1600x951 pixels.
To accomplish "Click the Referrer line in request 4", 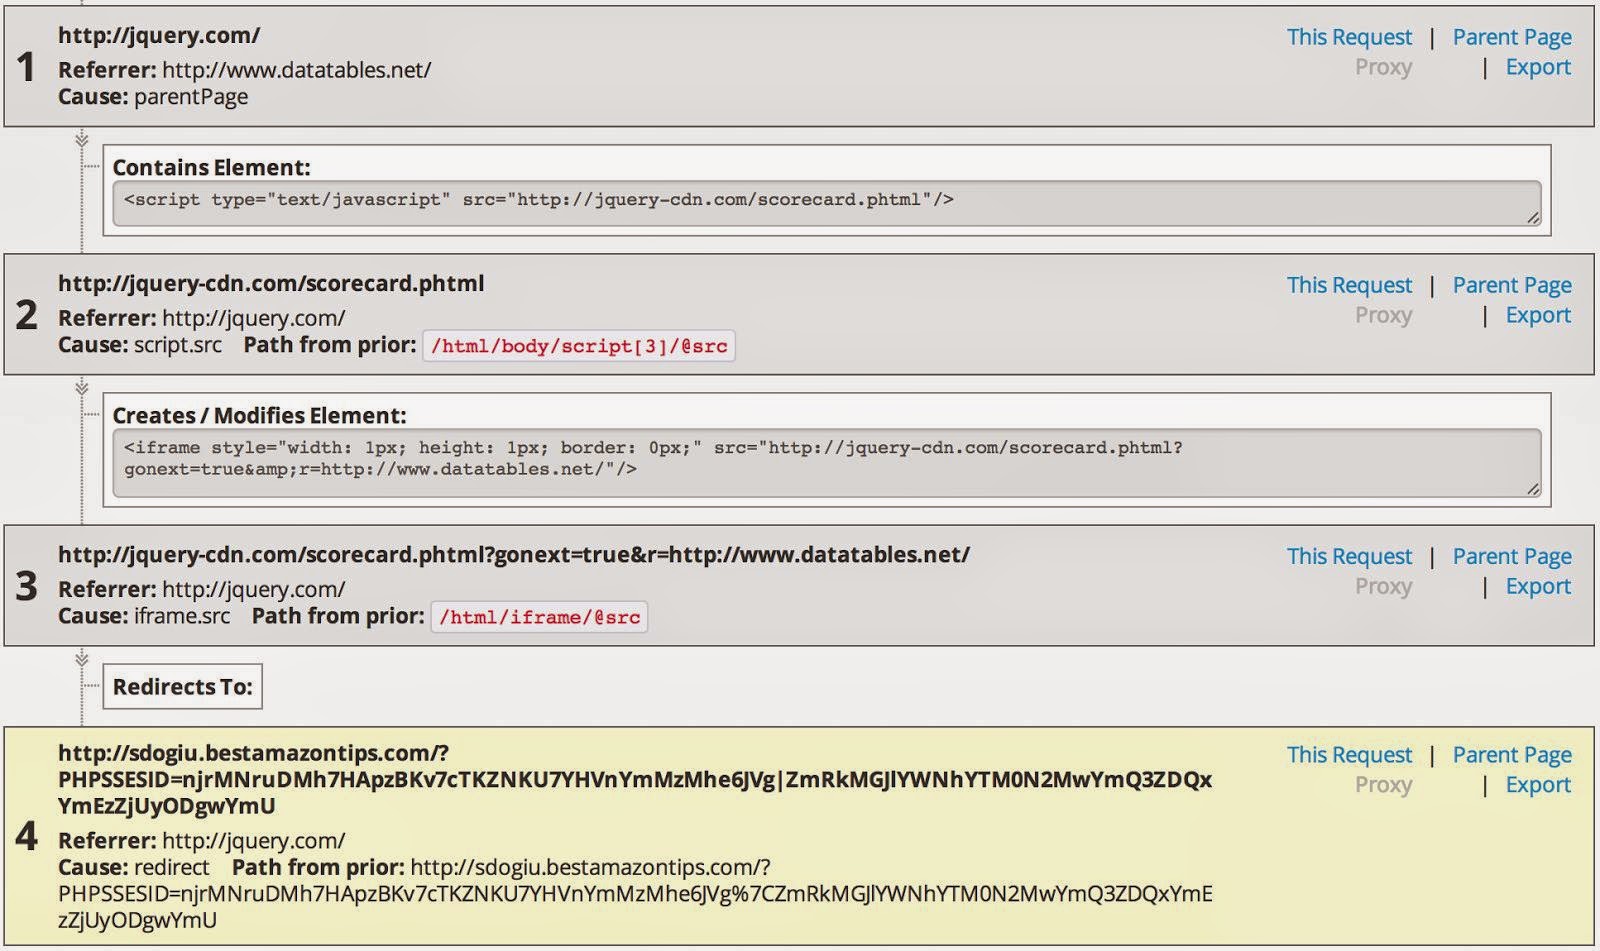I will [x=202, y=841].
